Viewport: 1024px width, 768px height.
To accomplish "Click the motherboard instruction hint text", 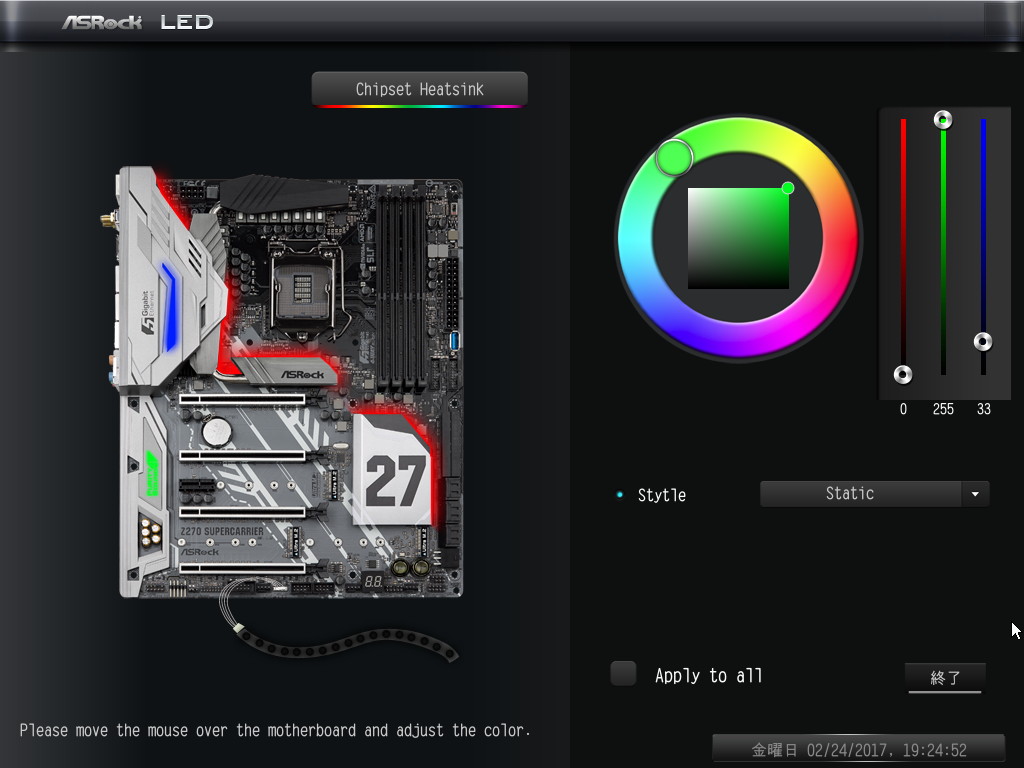I will tap(274, 730).
